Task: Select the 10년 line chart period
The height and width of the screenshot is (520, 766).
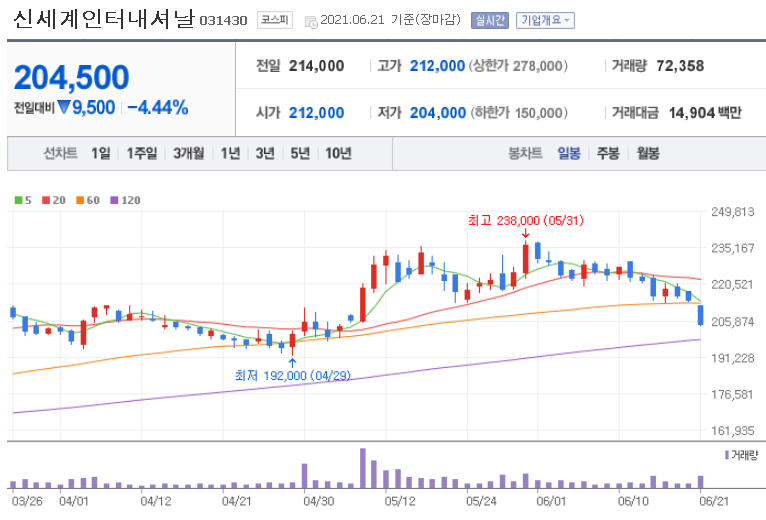Action: (339, 153)
